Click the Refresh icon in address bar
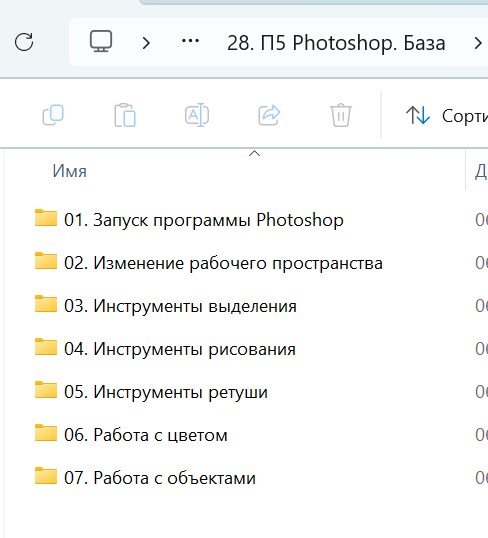The image size is (488, 538). 24,42
